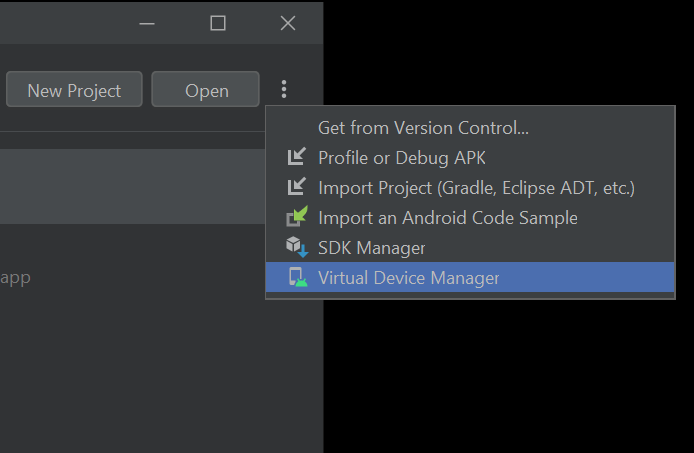Viewport: 694px width, 453px height.
Task: Click the Import Project arrow icon
Action: [x=297, y=188]
